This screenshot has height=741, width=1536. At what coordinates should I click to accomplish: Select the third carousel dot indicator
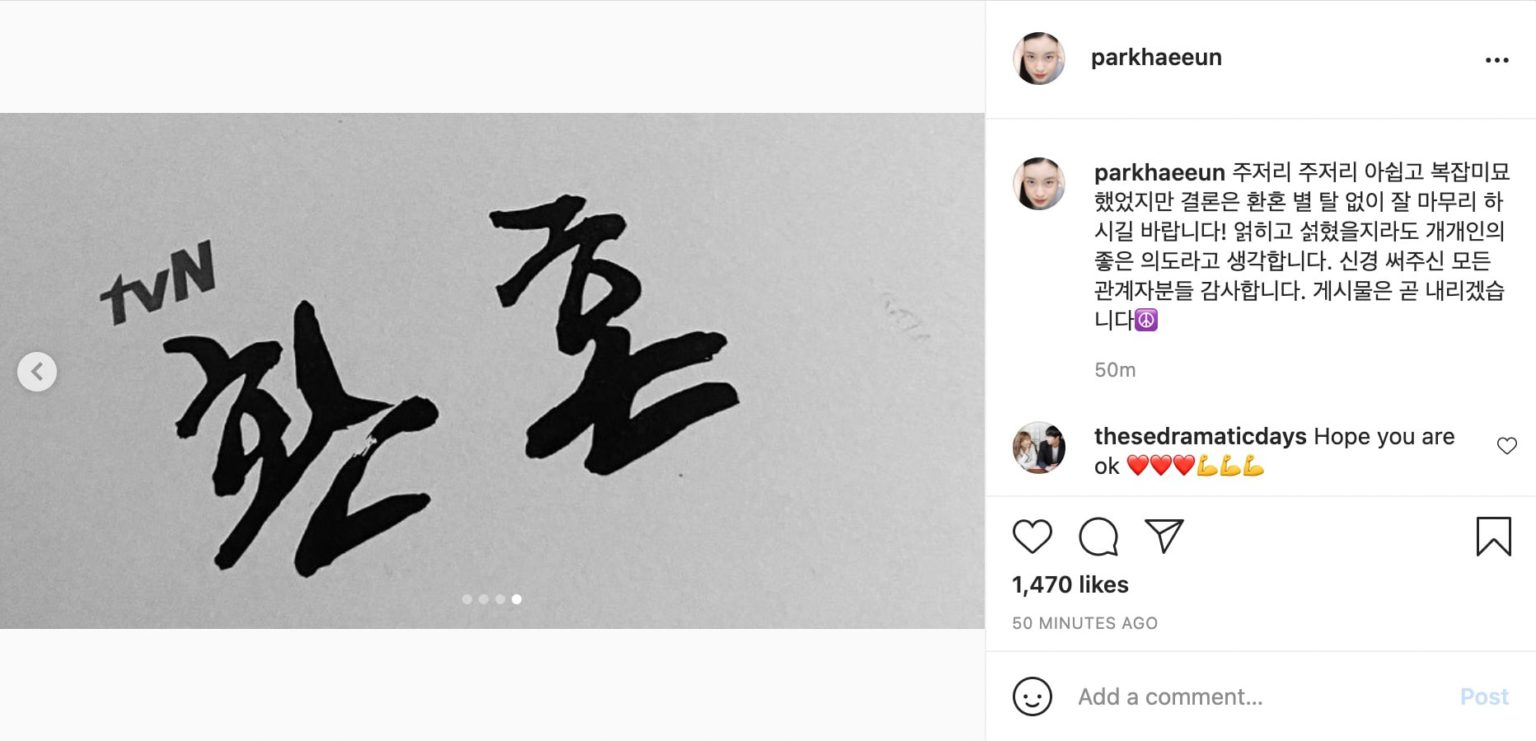coord(499,599)
